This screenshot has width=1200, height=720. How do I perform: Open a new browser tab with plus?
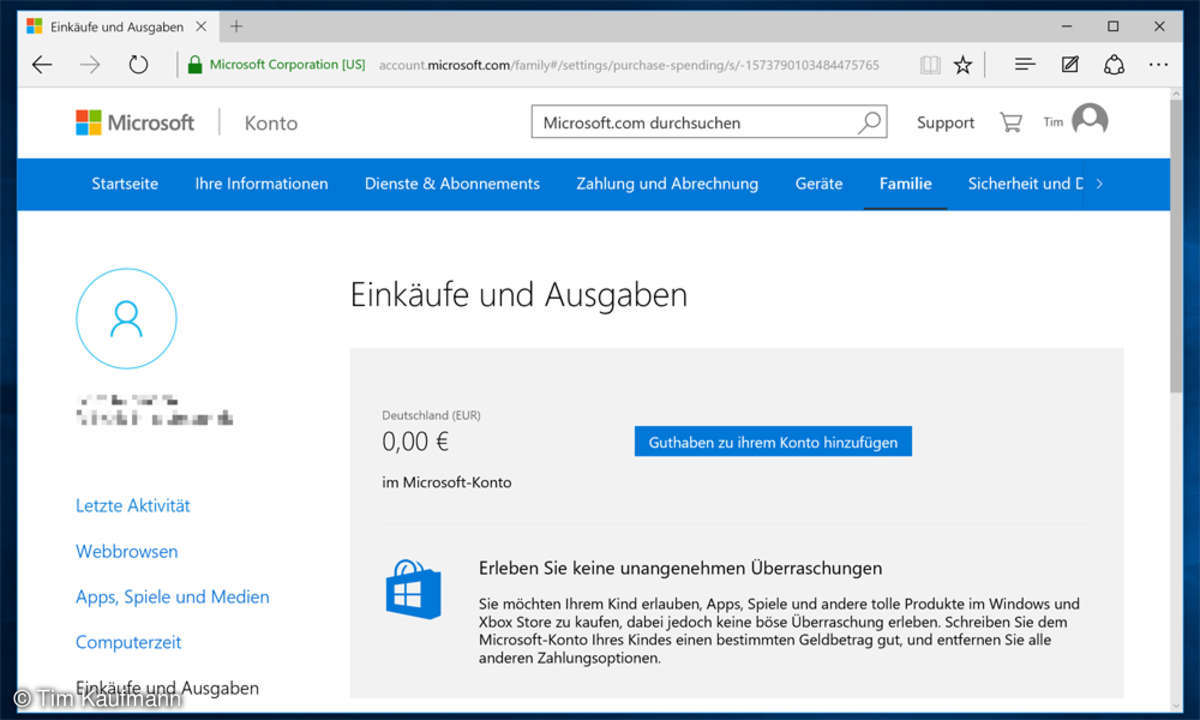coord(236,26)
